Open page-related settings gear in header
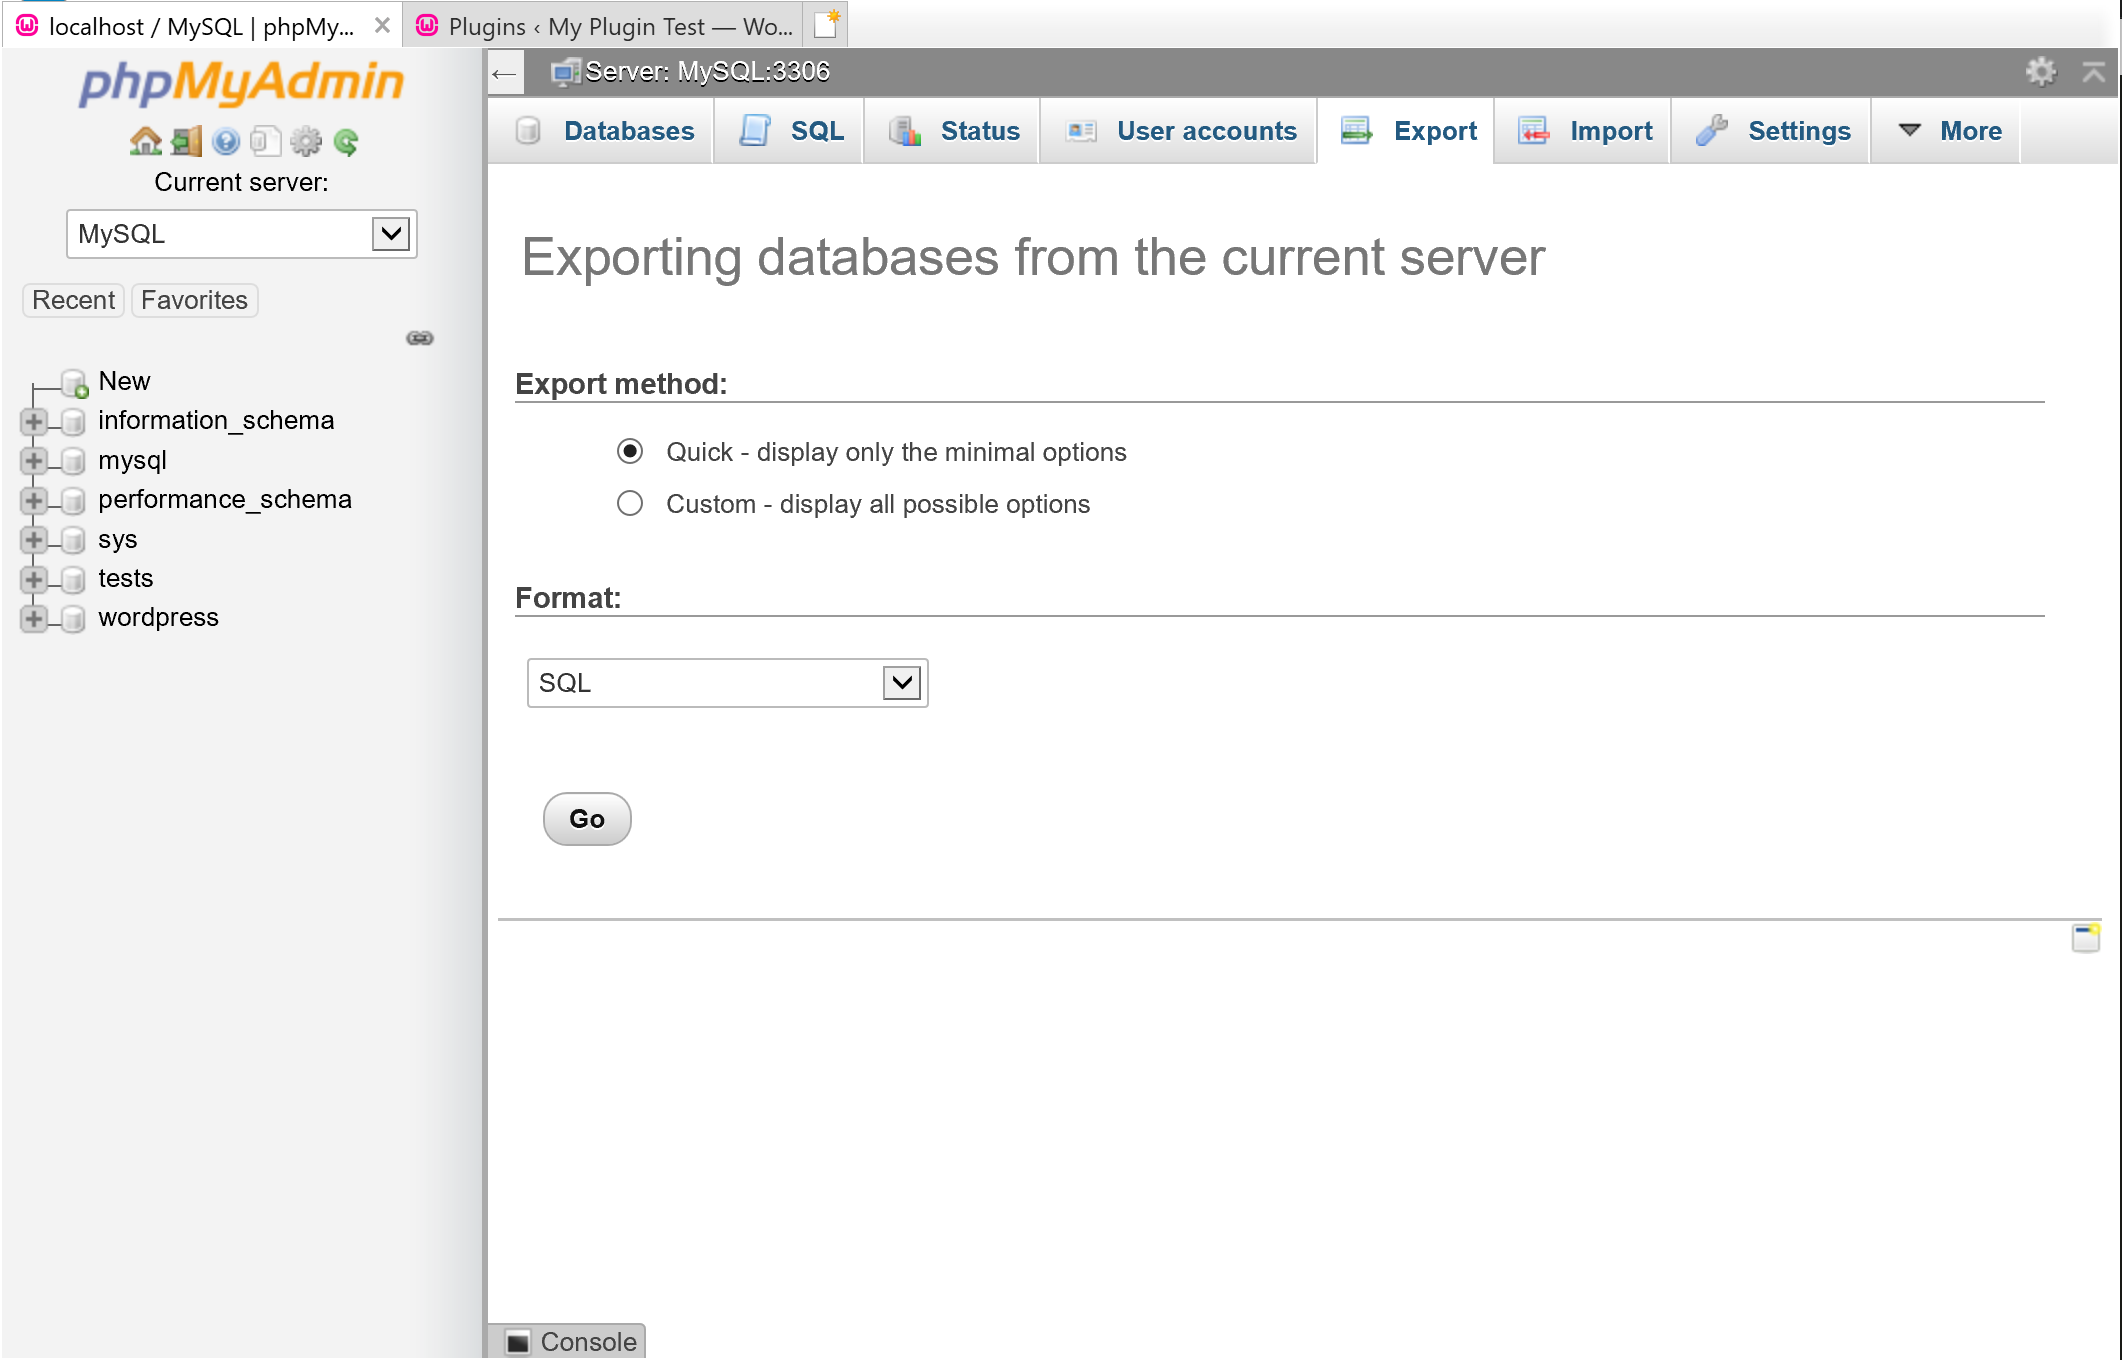The height and width of the screenshot is (1360, 2122). [x=2041, y=71]
